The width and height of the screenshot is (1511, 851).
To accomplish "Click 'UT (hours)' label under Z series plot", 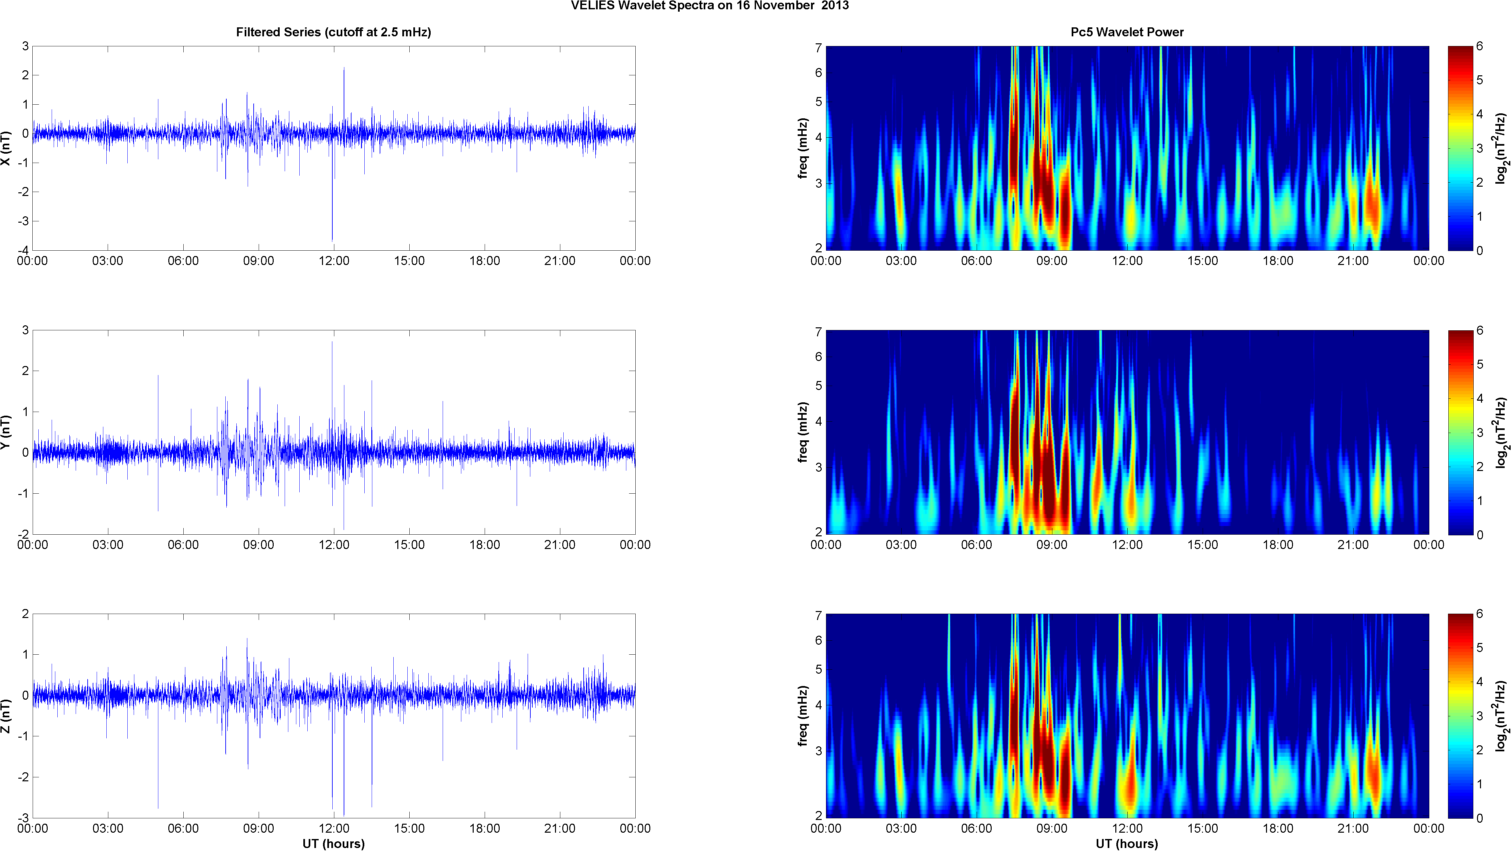I will pos(333,844).
